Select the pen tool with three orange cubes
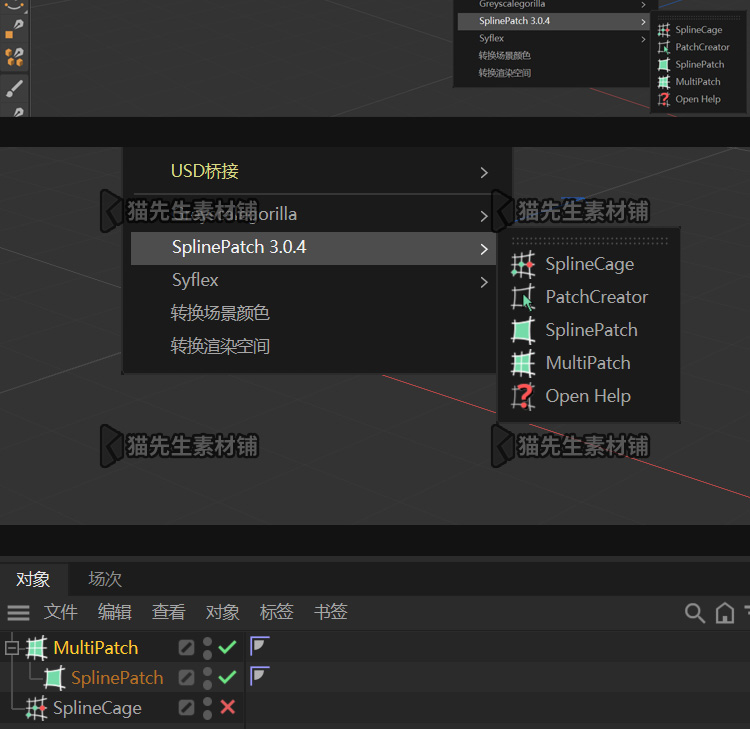The height and width of the screenshot is (729, 750). (14, 57)
